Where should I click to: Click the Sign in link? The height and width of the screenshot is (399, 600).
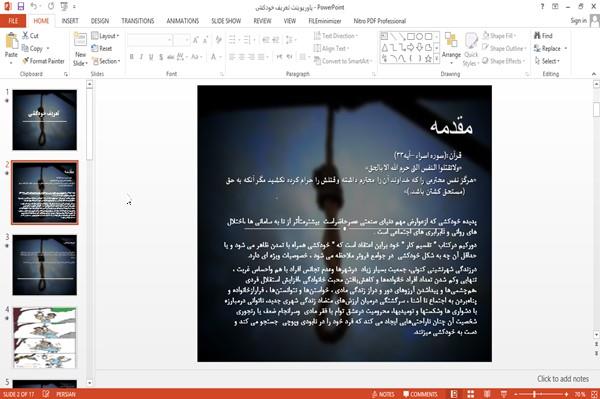tap(578, 21)
